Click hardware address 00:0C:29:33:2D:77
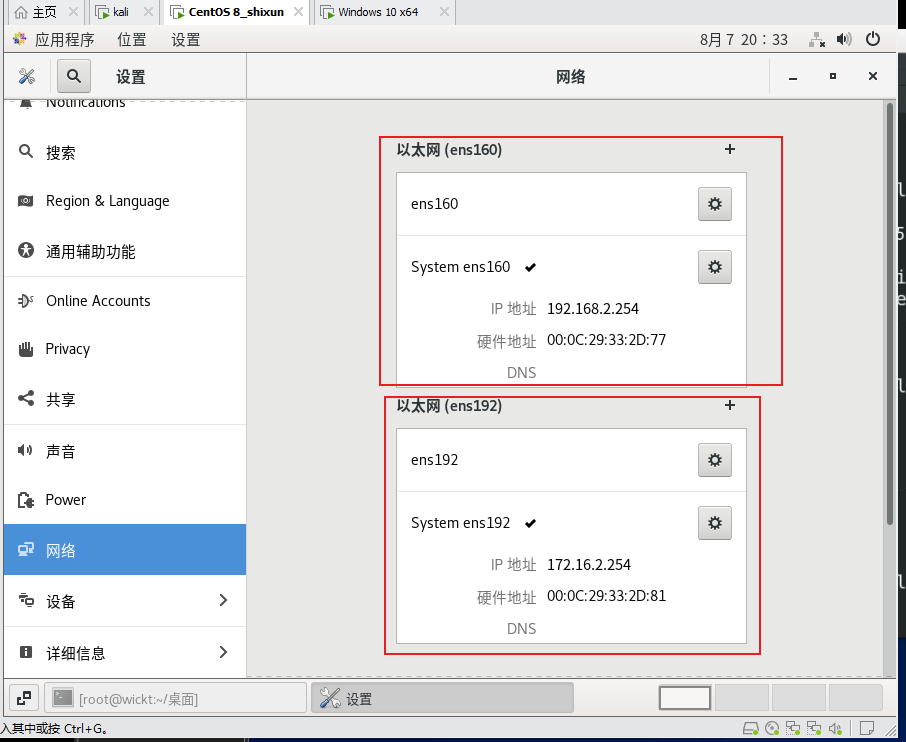906x742 pixels. [x=606, y=340]
